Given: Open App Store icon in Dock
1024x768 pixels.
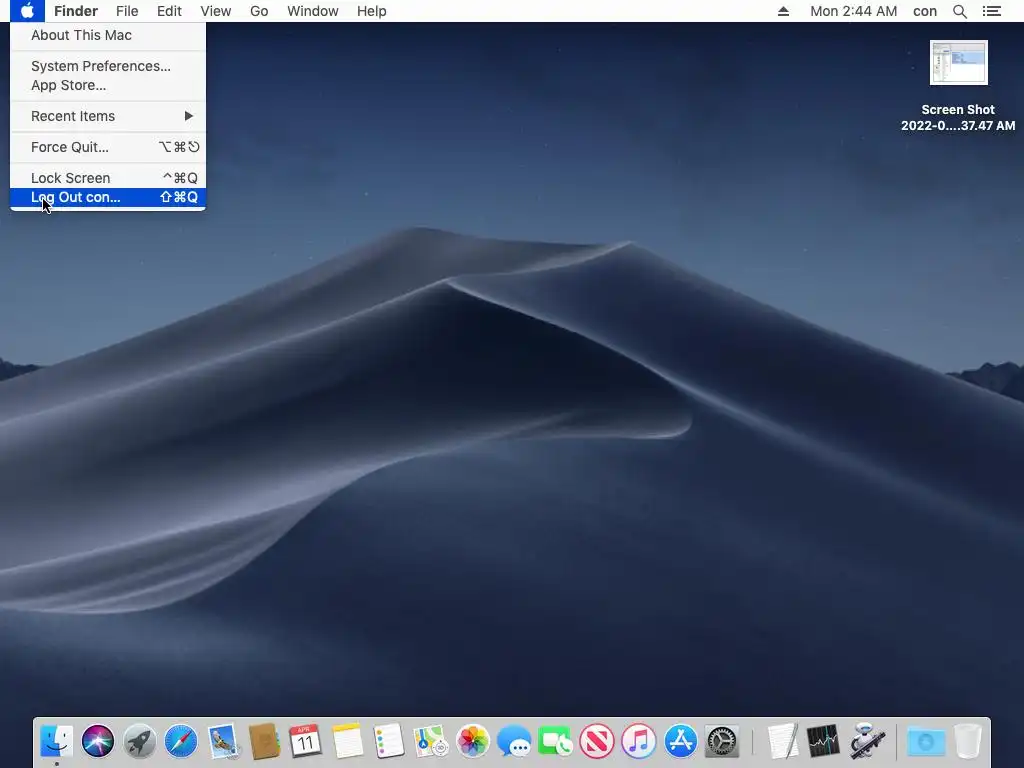Looking at the screenshot, I should (x=680, y=741).
